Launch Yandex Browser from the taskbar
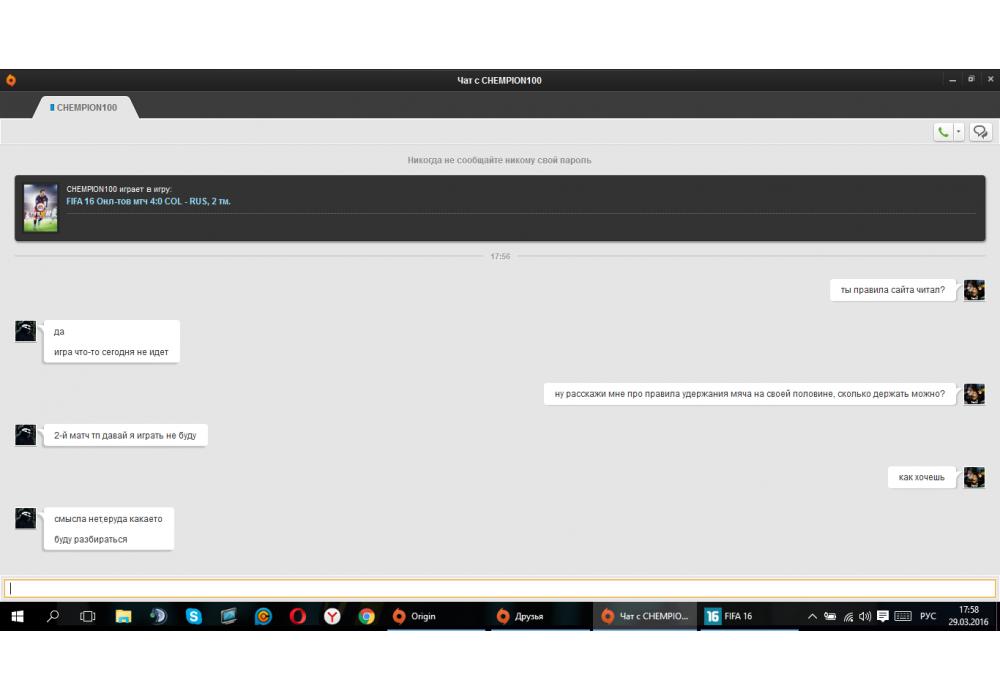1000x700 pixels. (332, 616)
